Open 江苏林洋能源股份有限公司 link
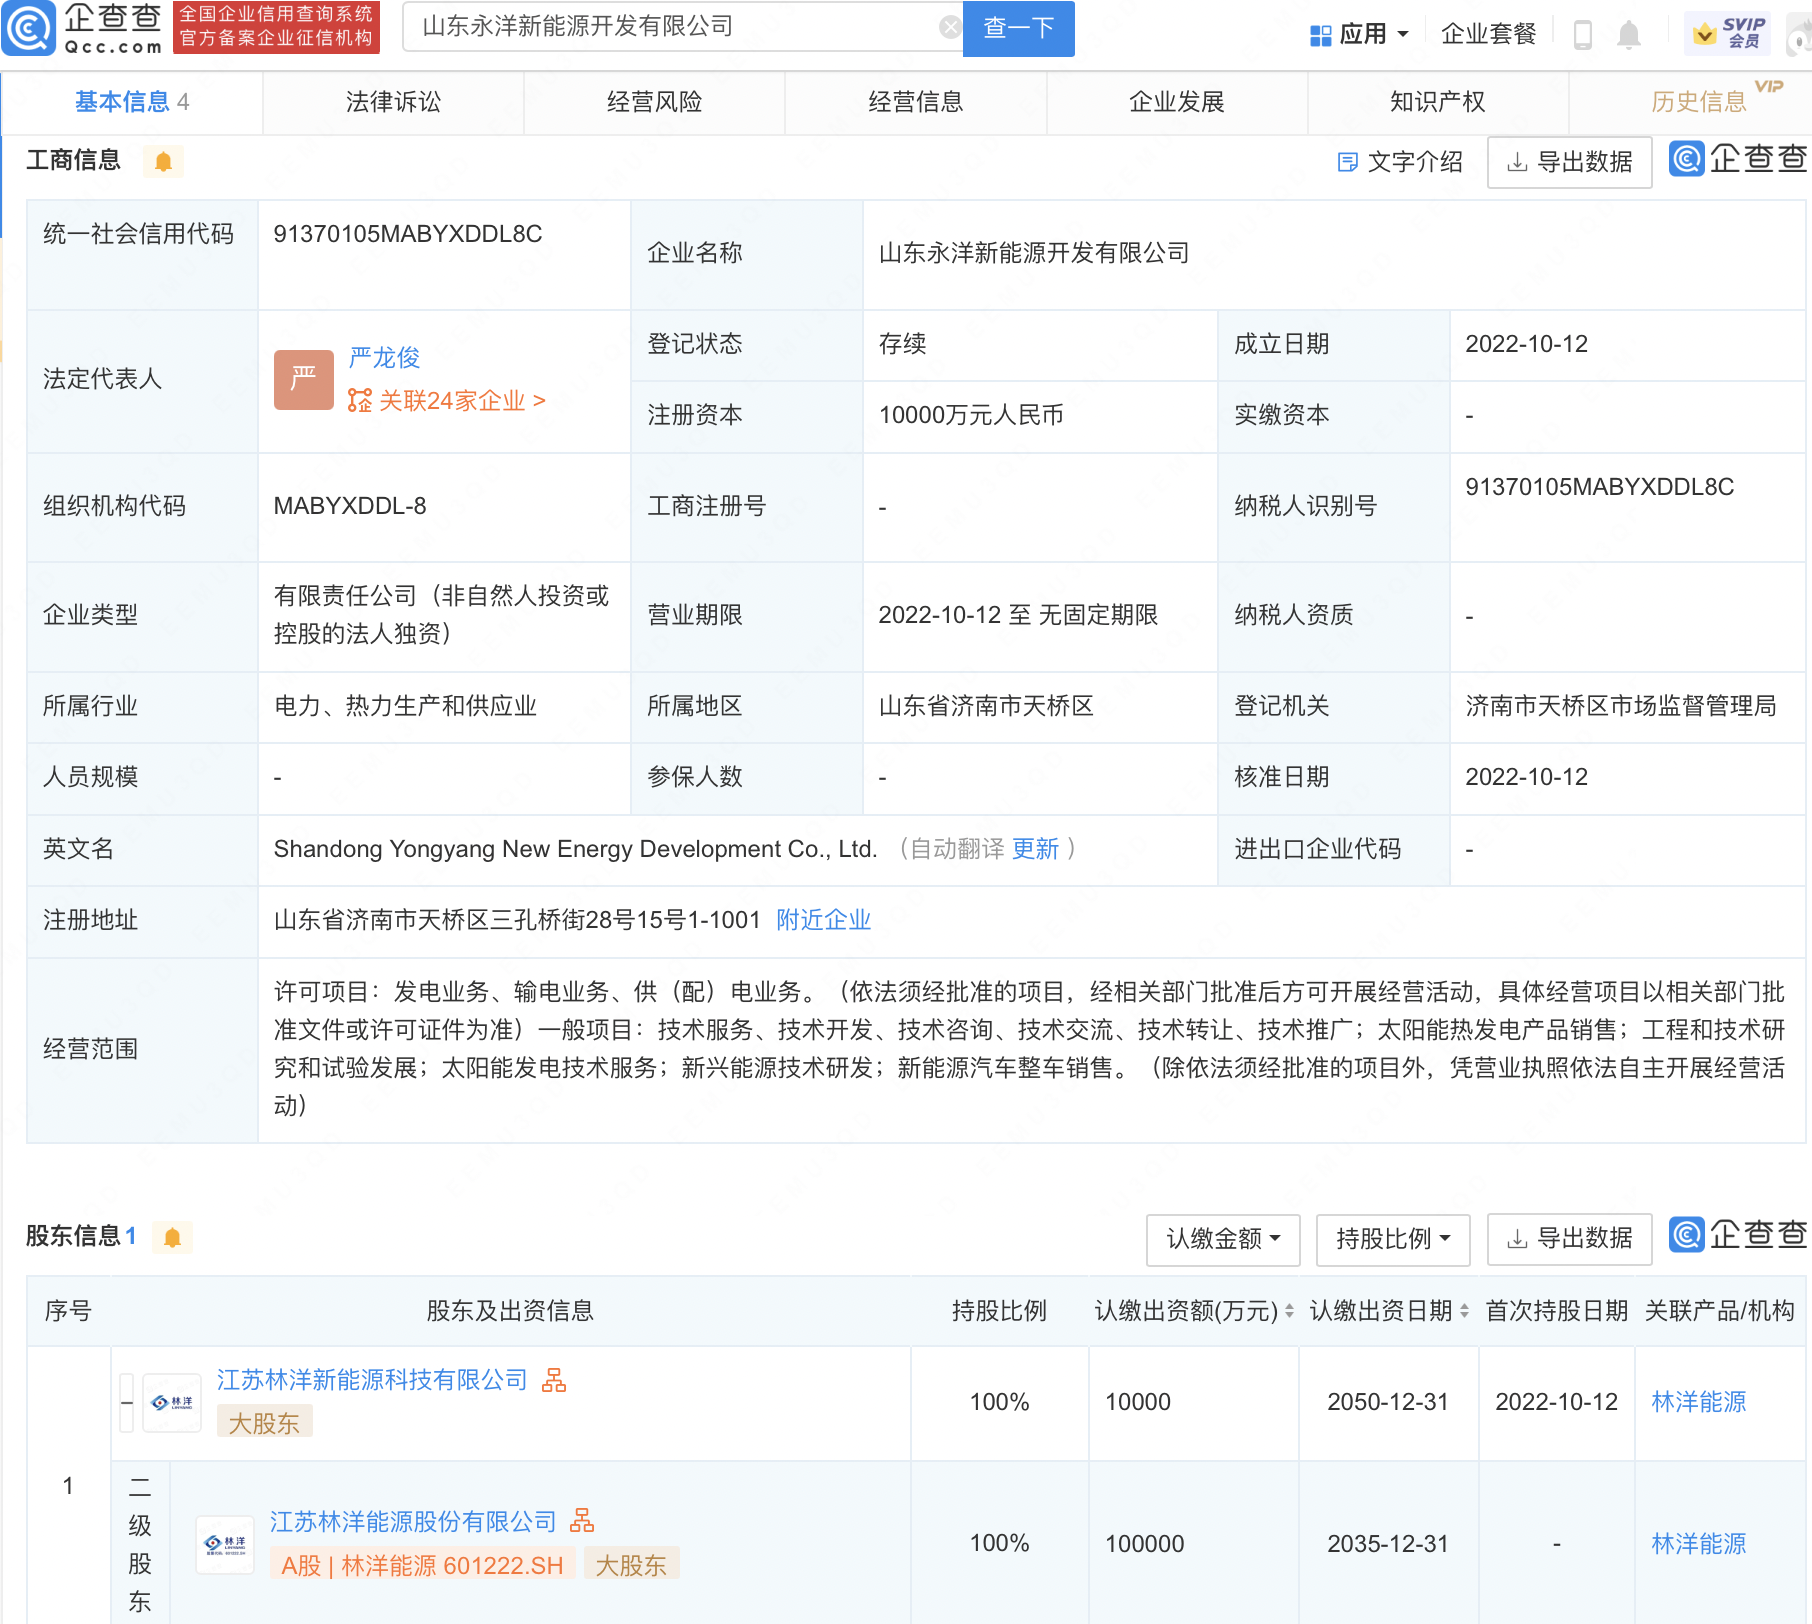The height and width of the screenshot is (1624, 1812). point(413,1522)
